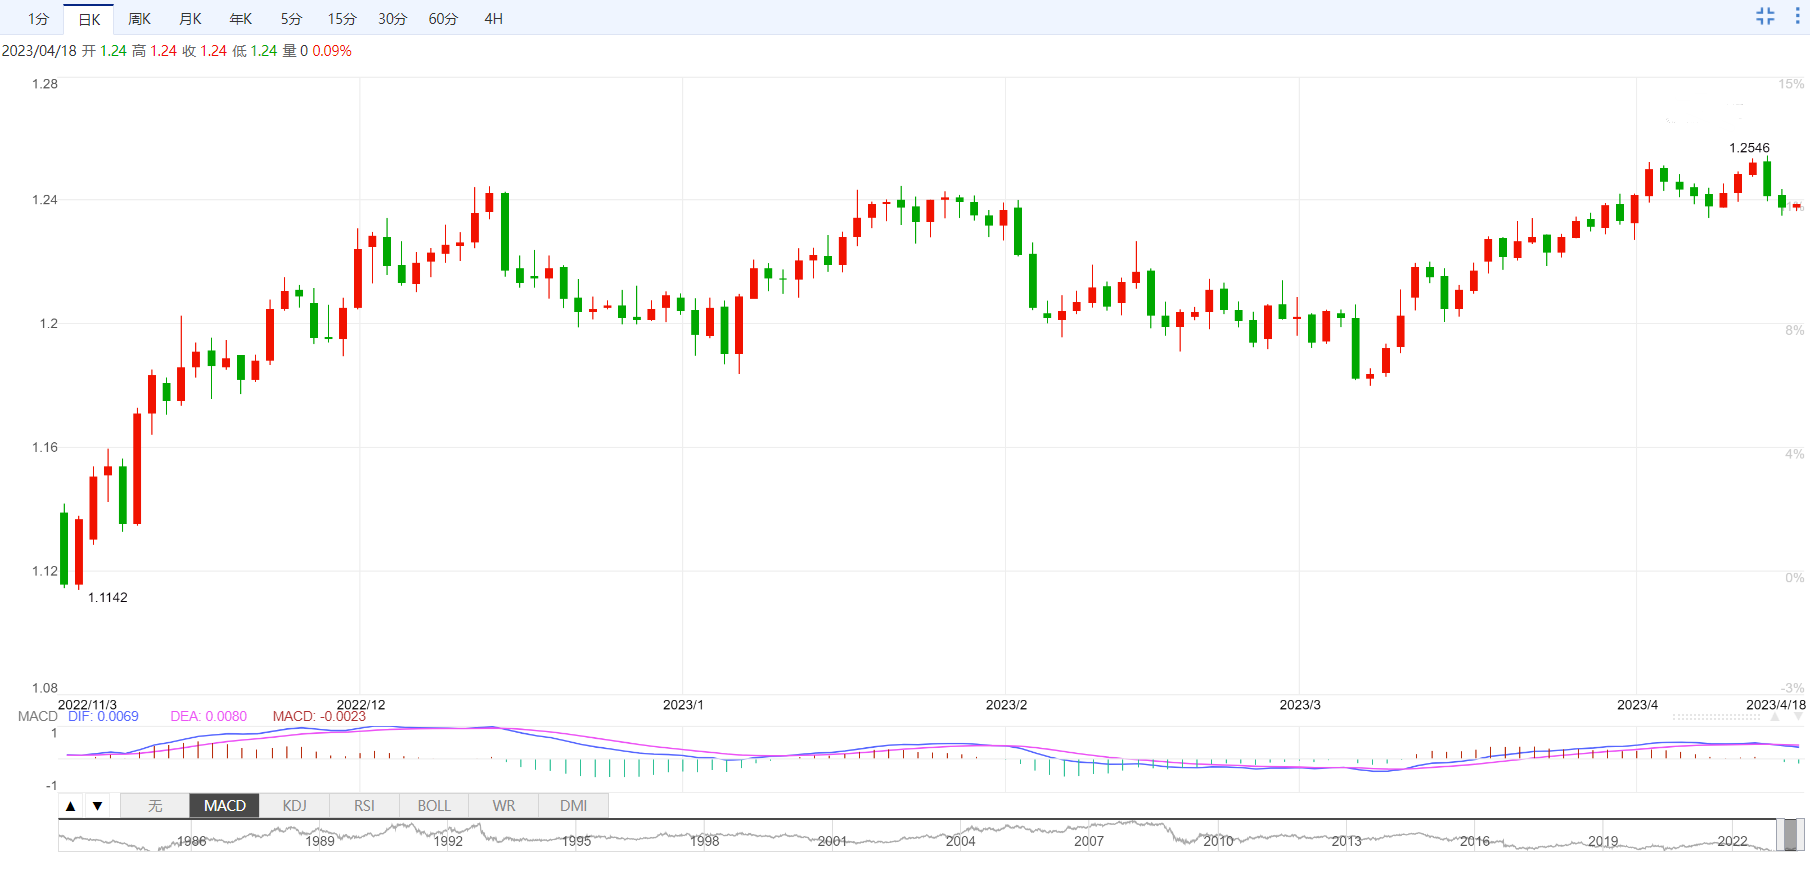This screenshot has height=884, width=1810.
Task: Click the faint gray up triangle near 2023/4/18
Action: (x=1775, y=717)
